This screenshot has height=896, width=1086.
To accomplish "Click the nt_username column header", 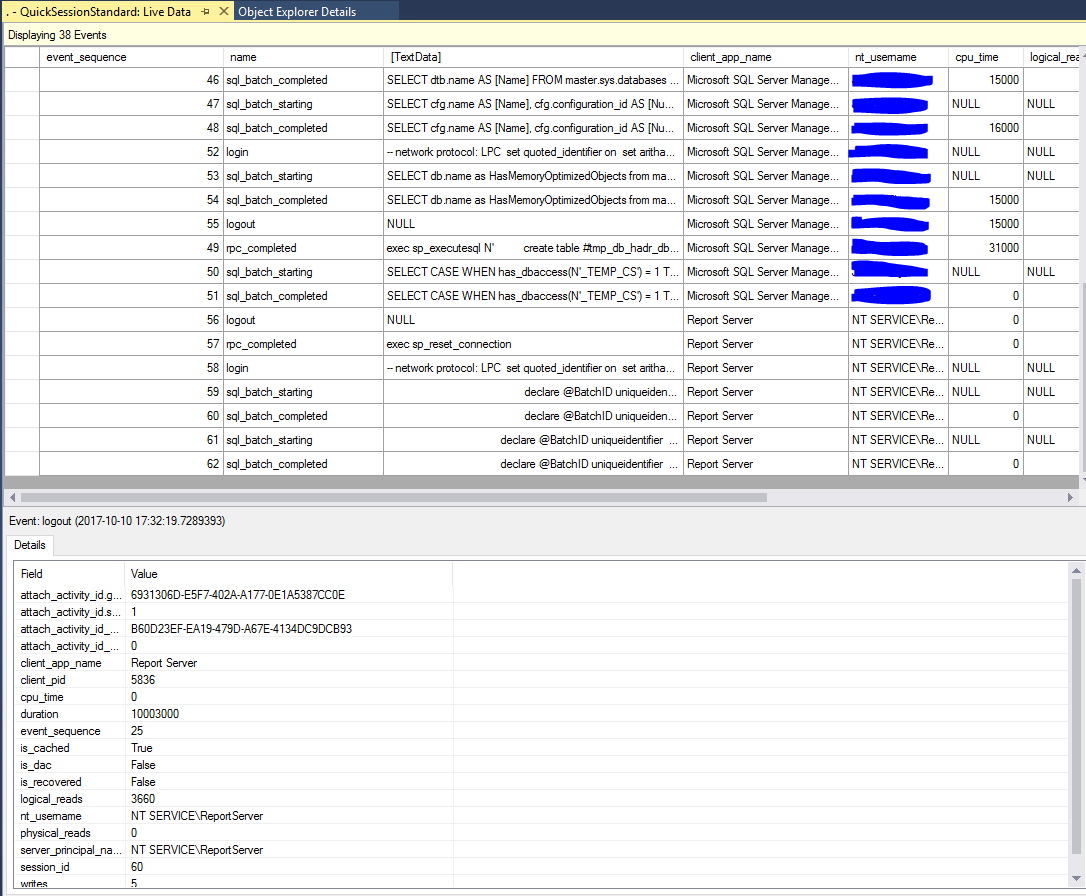I will click(x=886, y=57).
